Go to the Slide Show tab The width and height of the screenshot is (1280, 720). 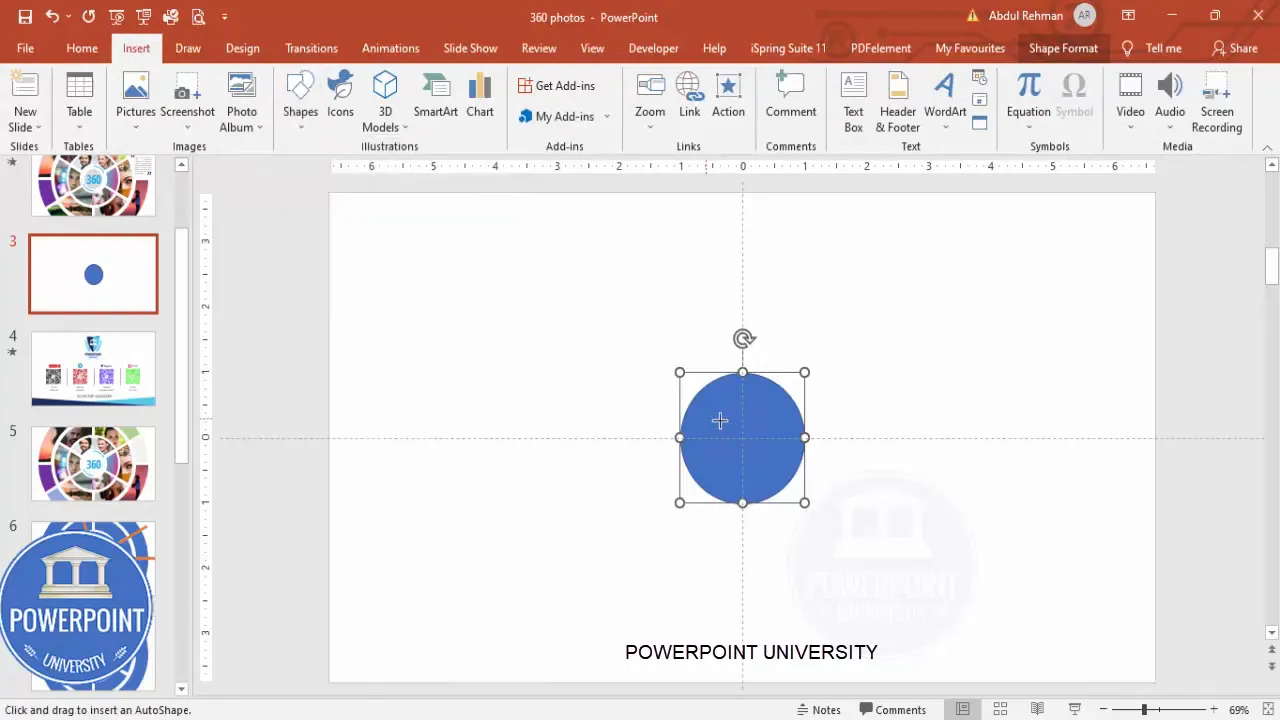point(470,48)
